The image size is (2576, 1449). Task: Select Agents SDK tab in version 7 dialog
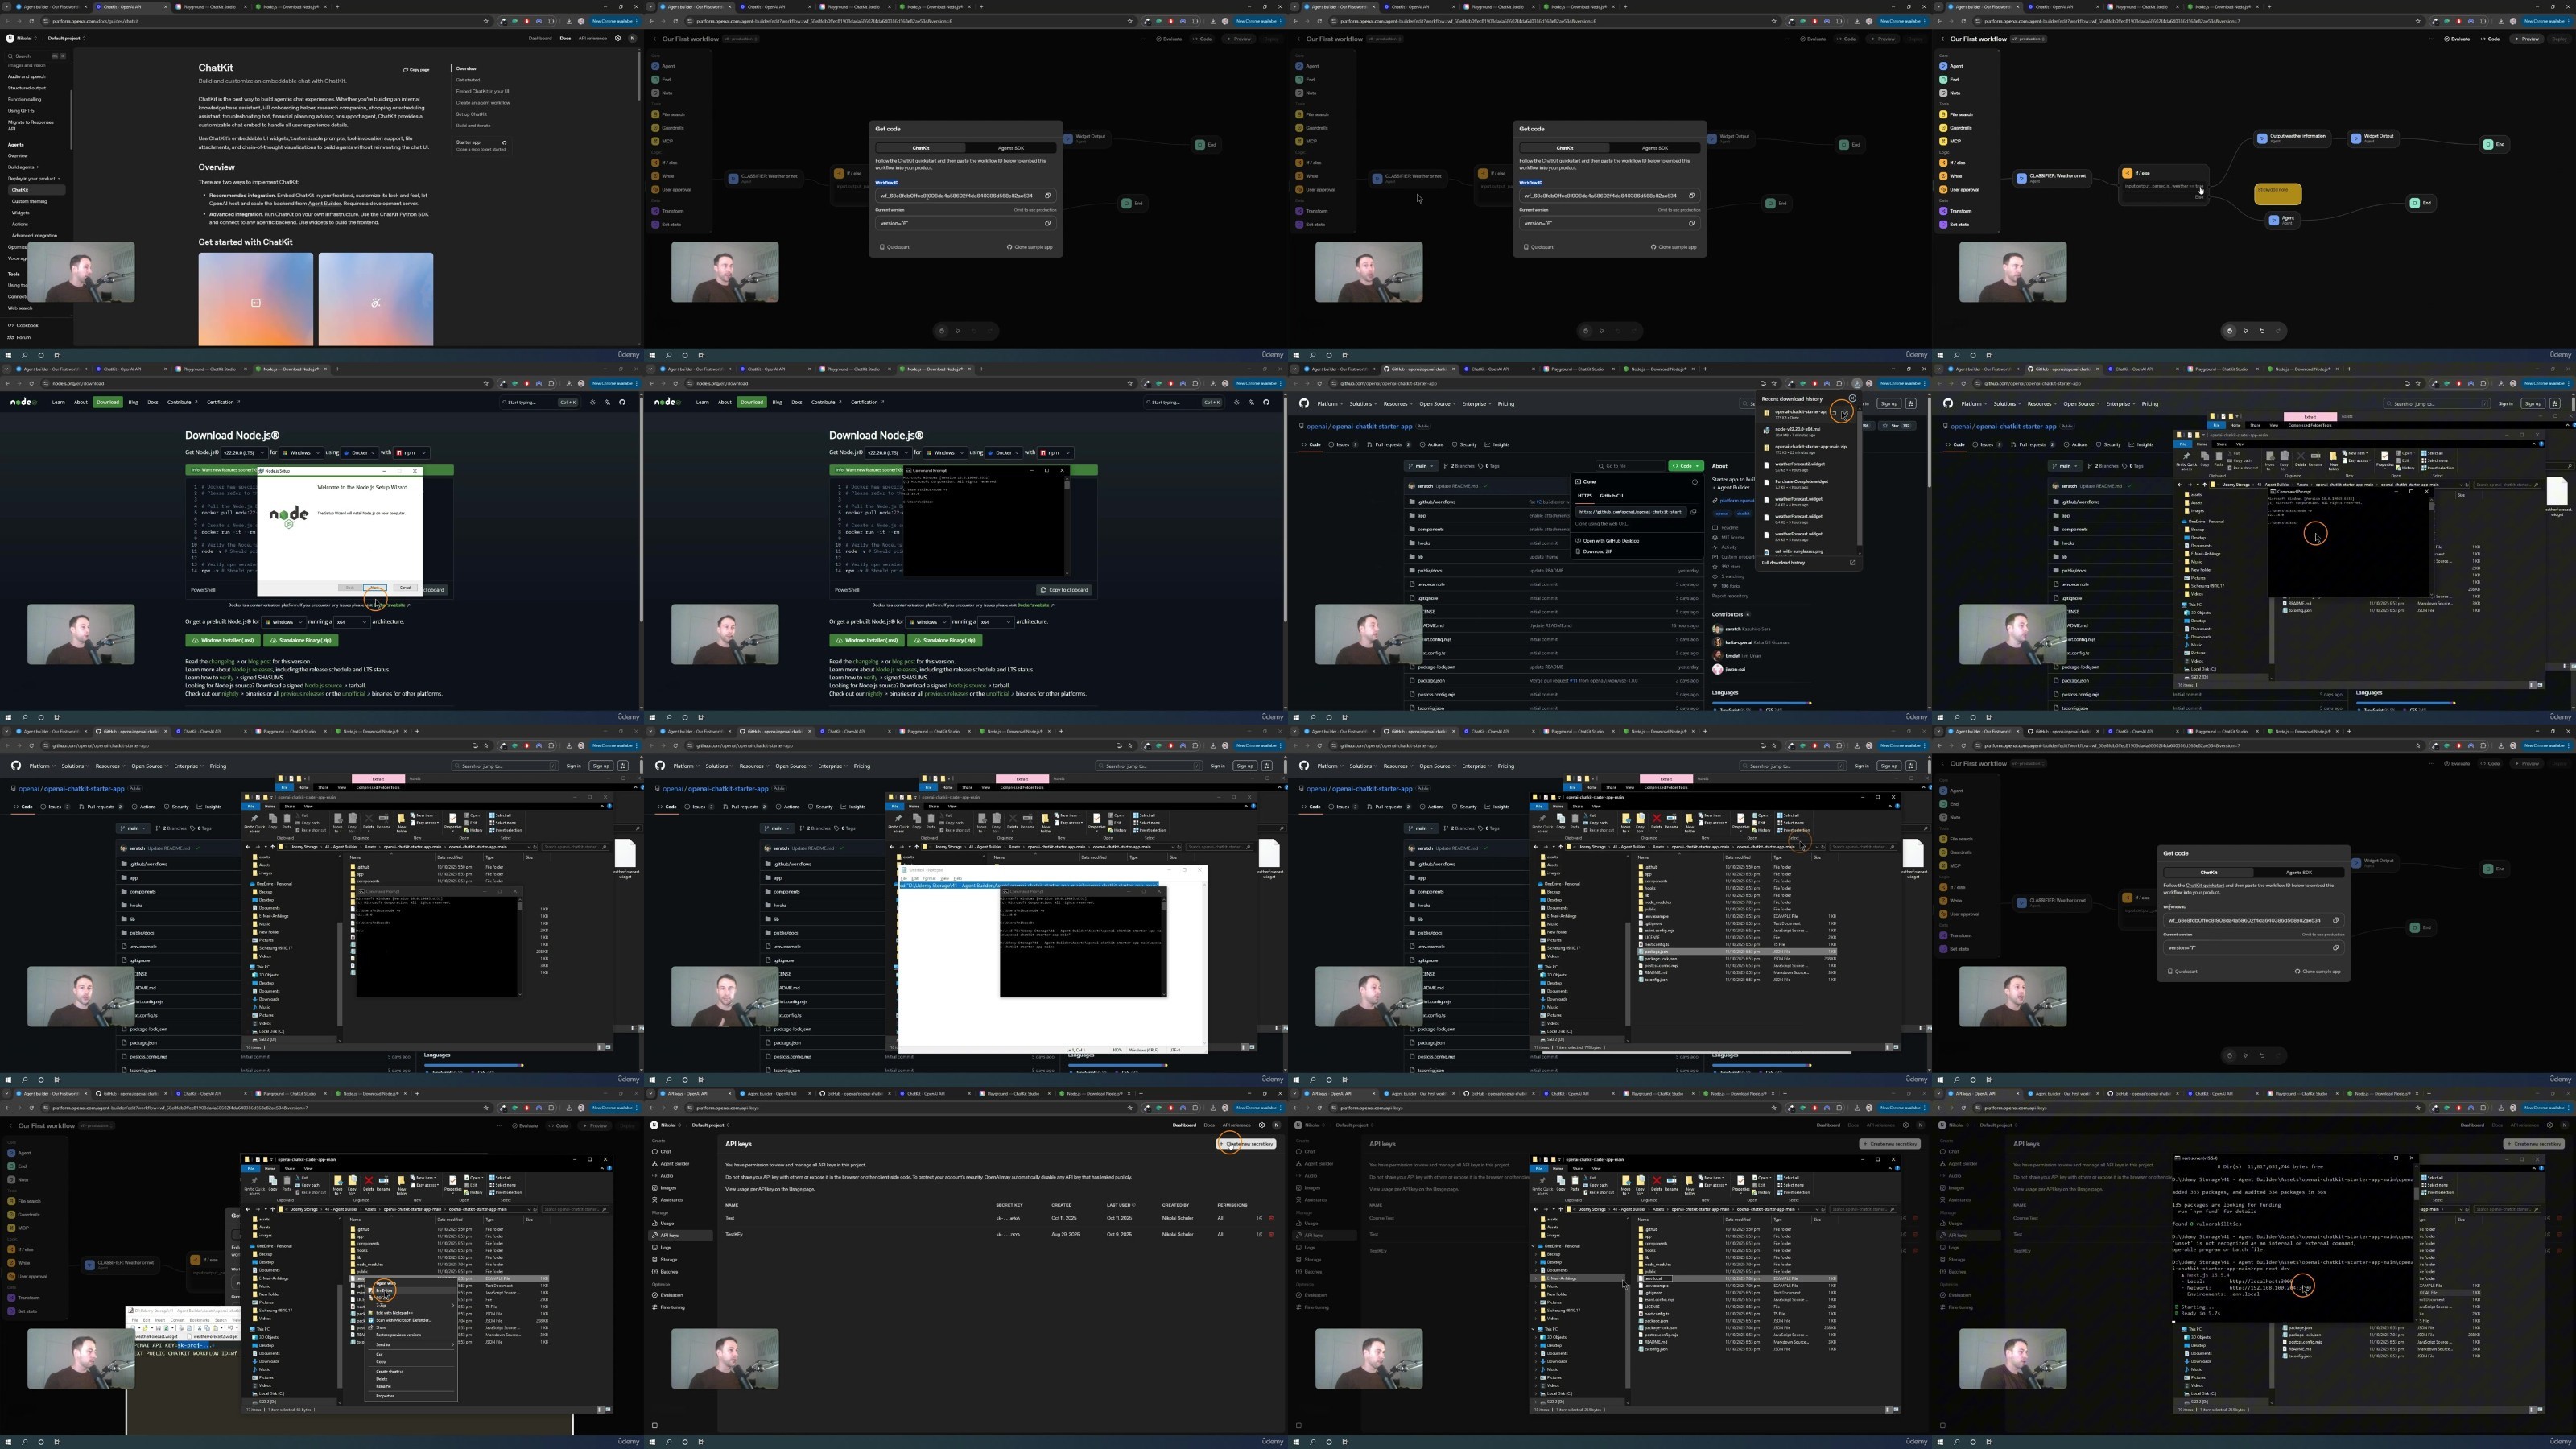pos(2298,872)
